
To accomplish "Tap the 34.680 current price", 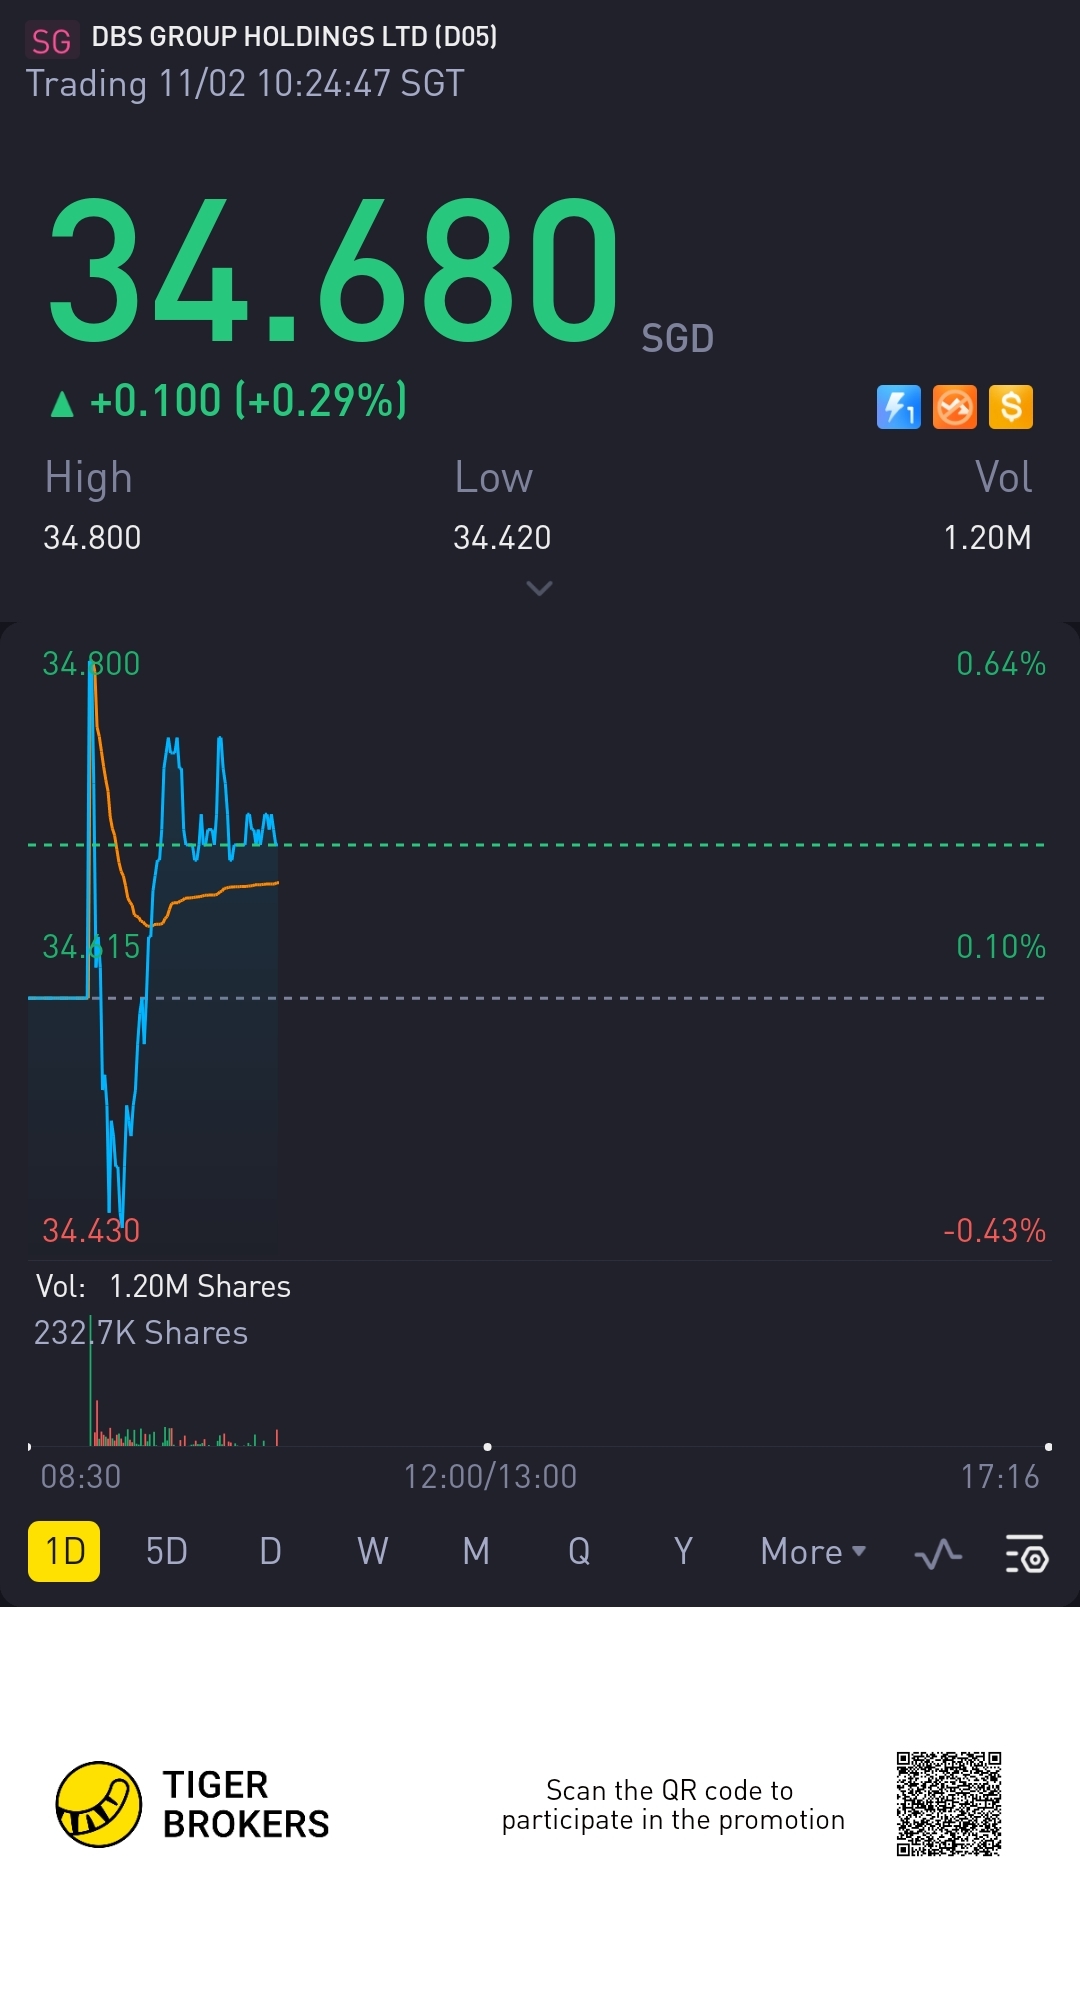I will [335, 270].
